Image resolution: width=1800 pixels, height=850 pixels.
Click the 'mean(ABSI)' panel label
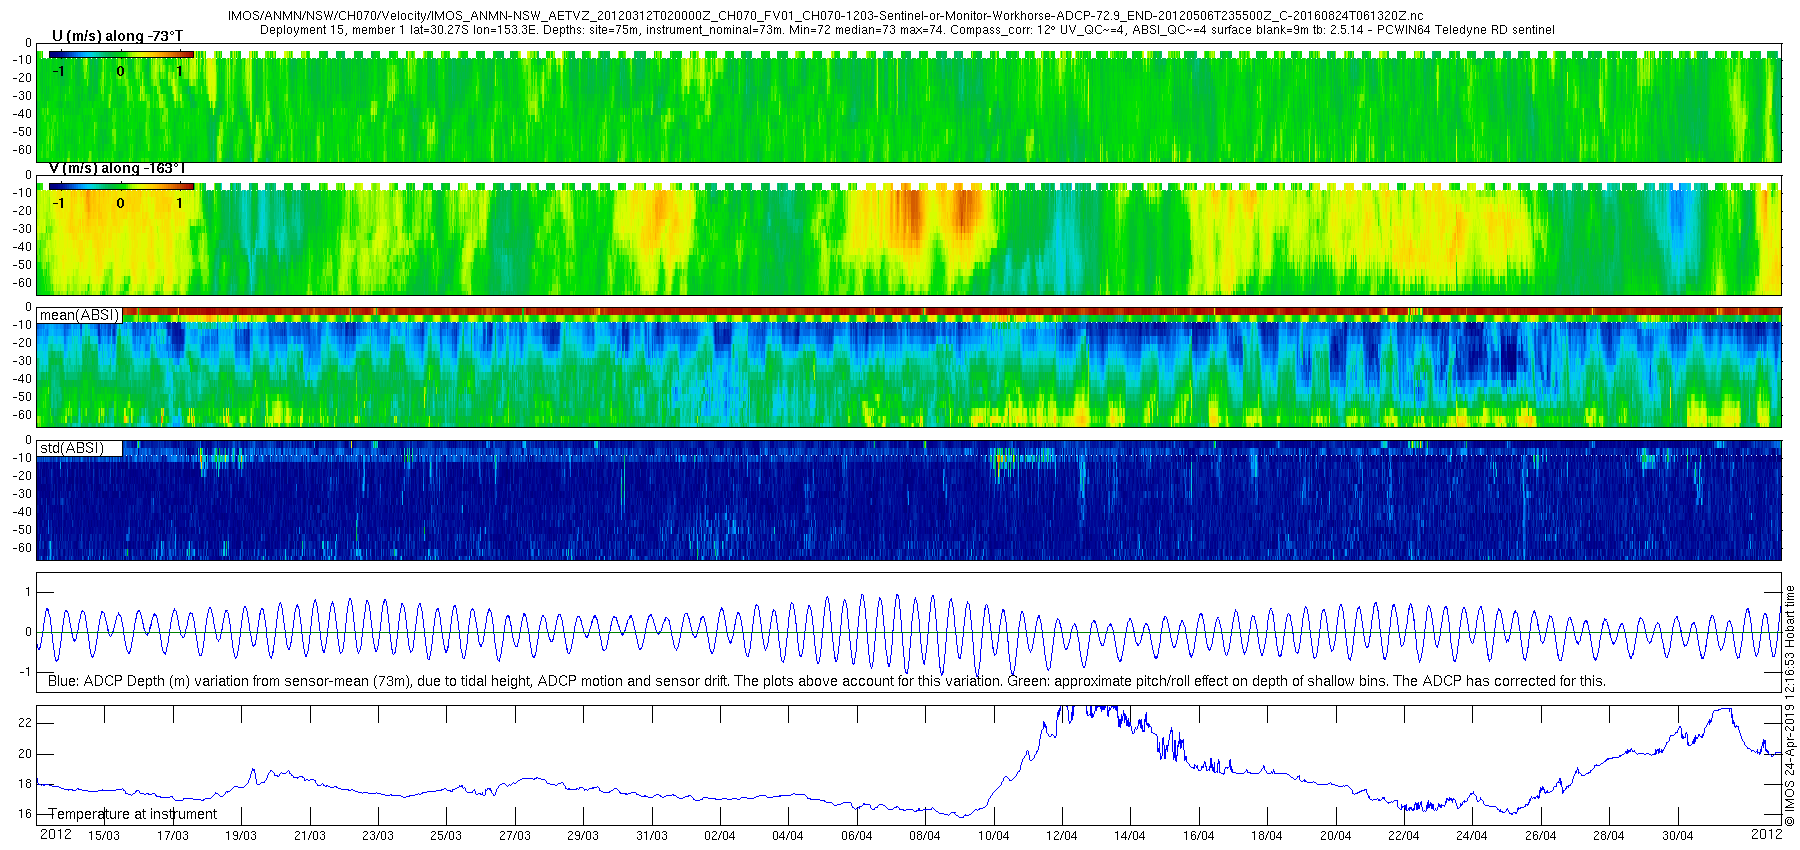[x=79, y=315]
